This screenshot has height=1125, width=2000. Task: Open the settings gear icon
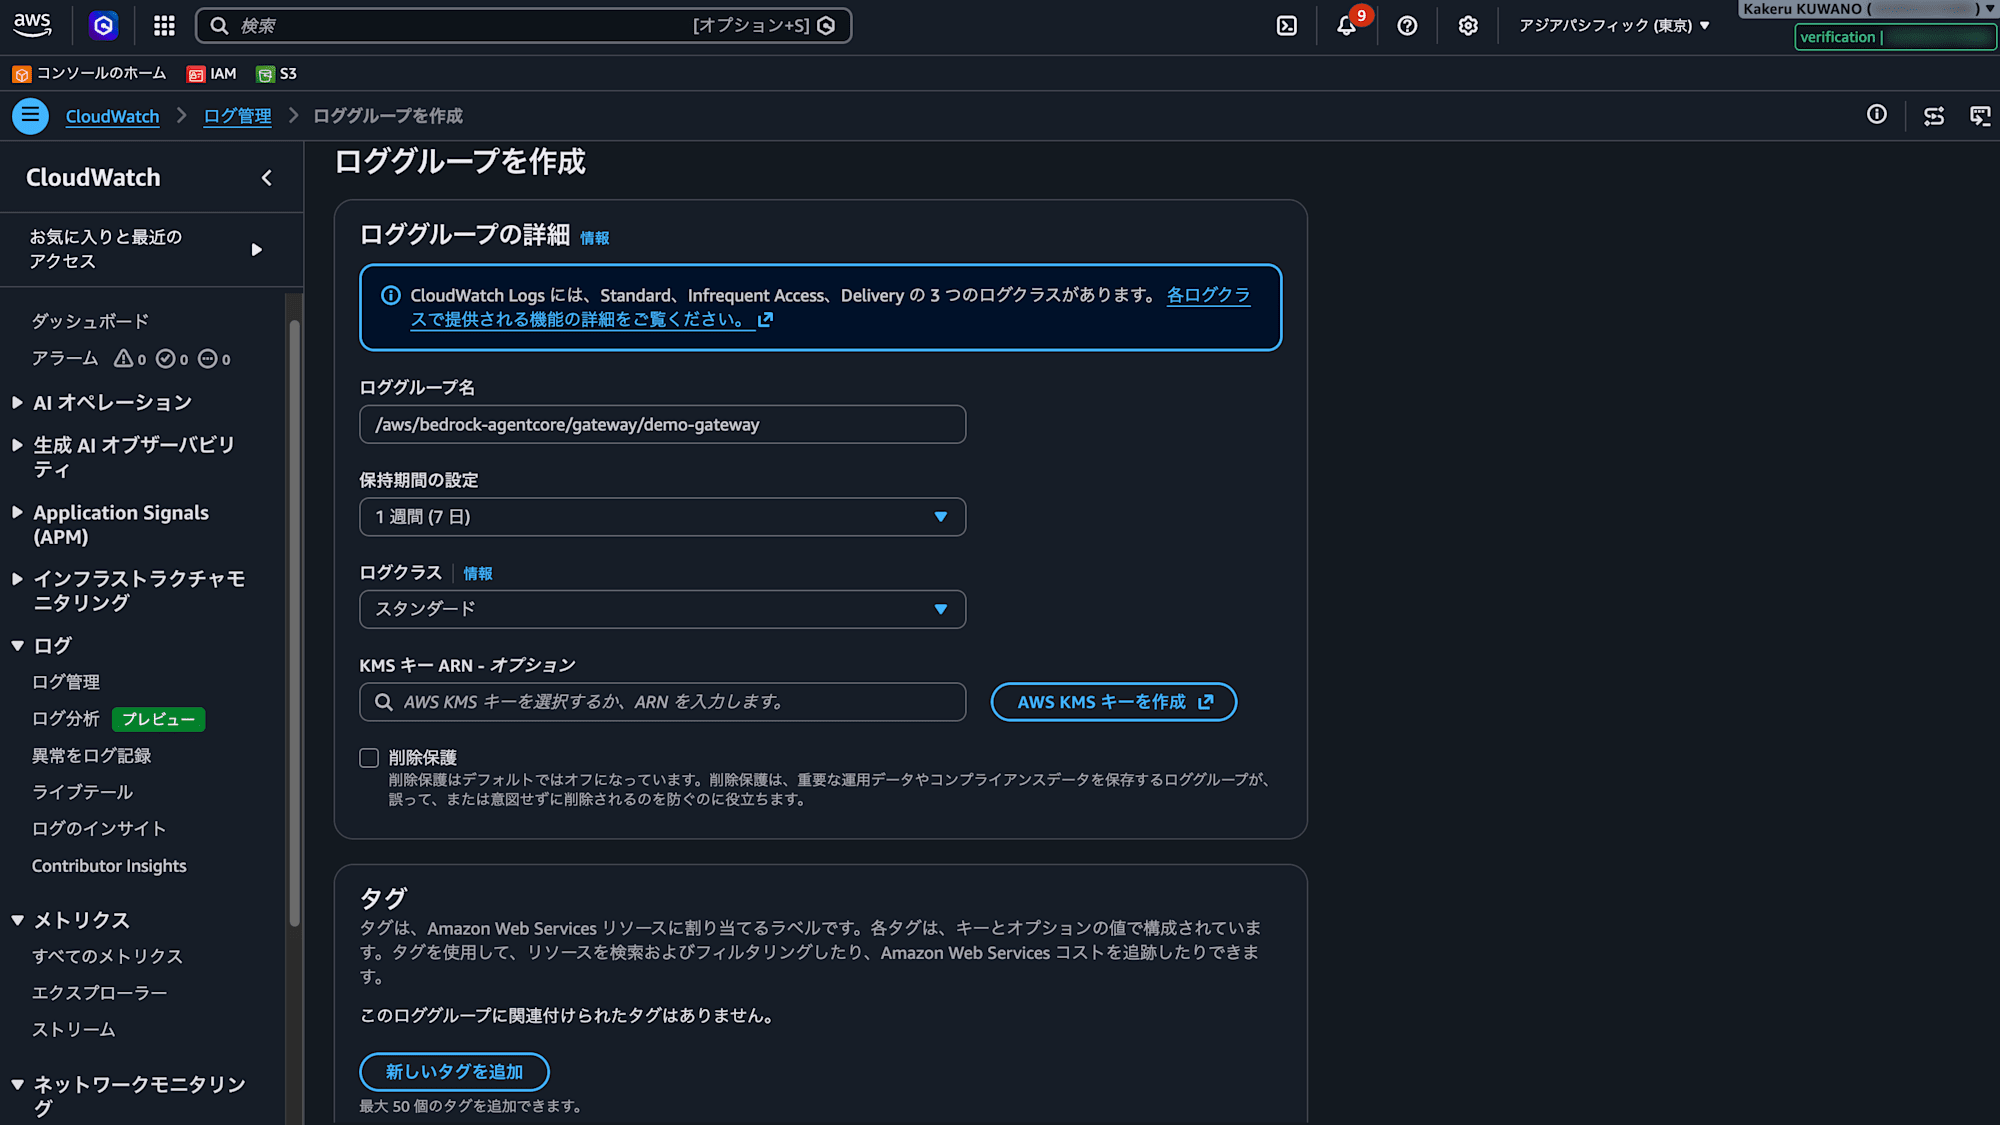(x=1467, y=26)
